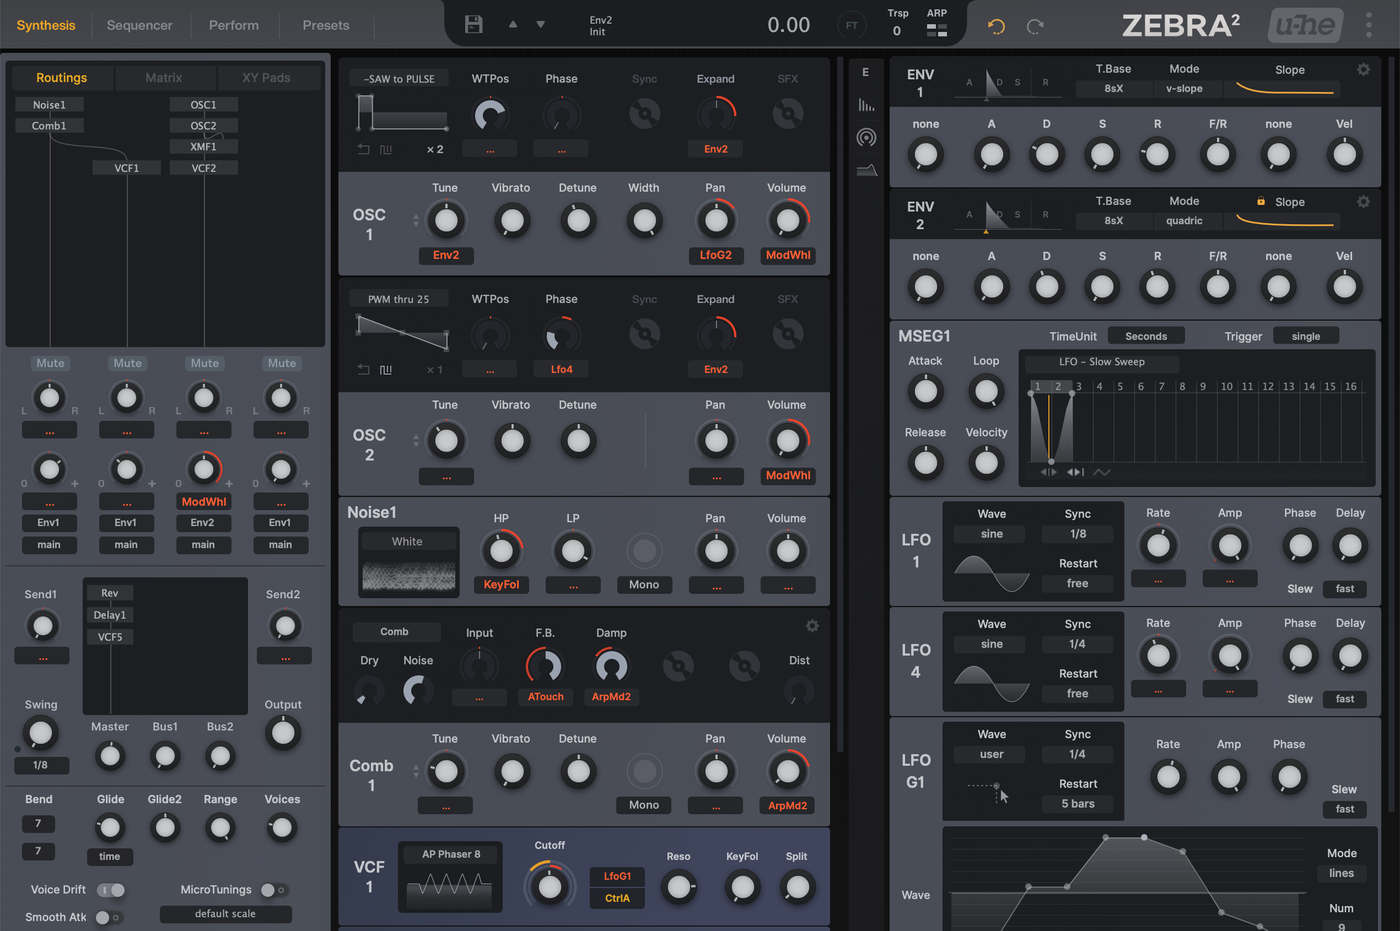Load previous preset with the up triangle

click(513, 24)
